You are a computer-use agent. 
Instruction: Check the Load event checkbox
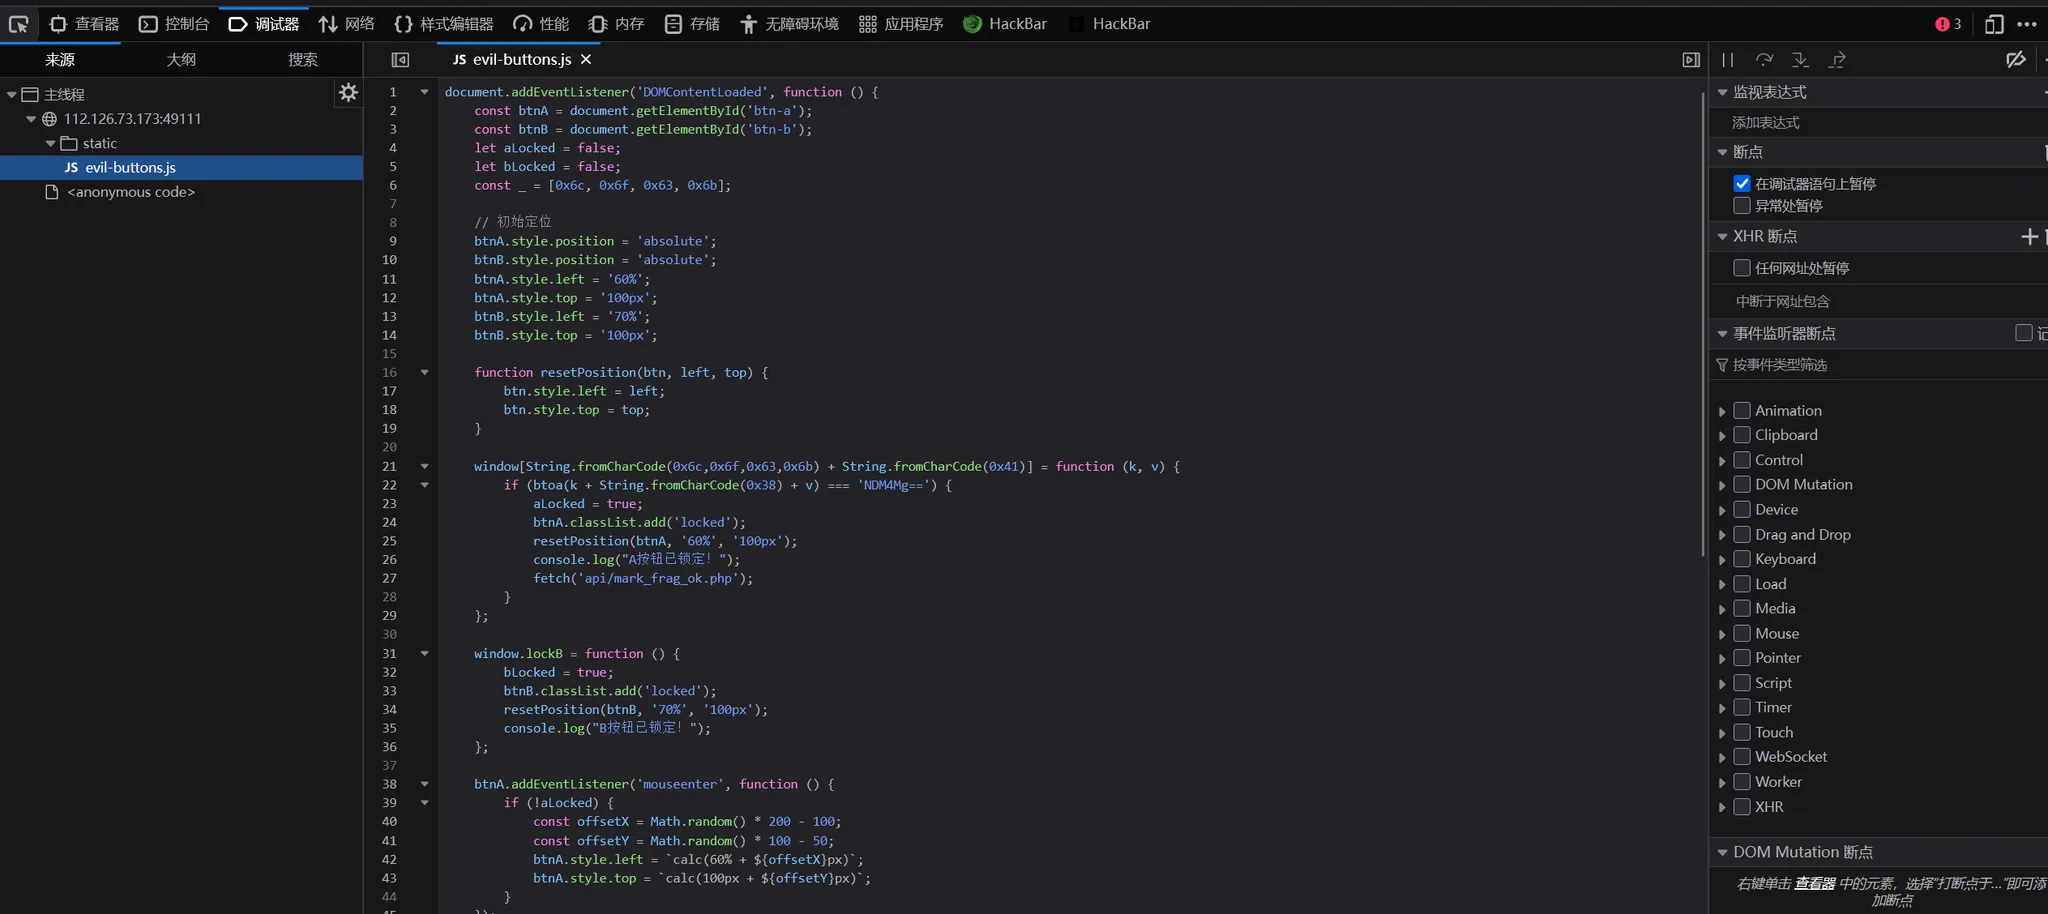tap(1742, 584)
